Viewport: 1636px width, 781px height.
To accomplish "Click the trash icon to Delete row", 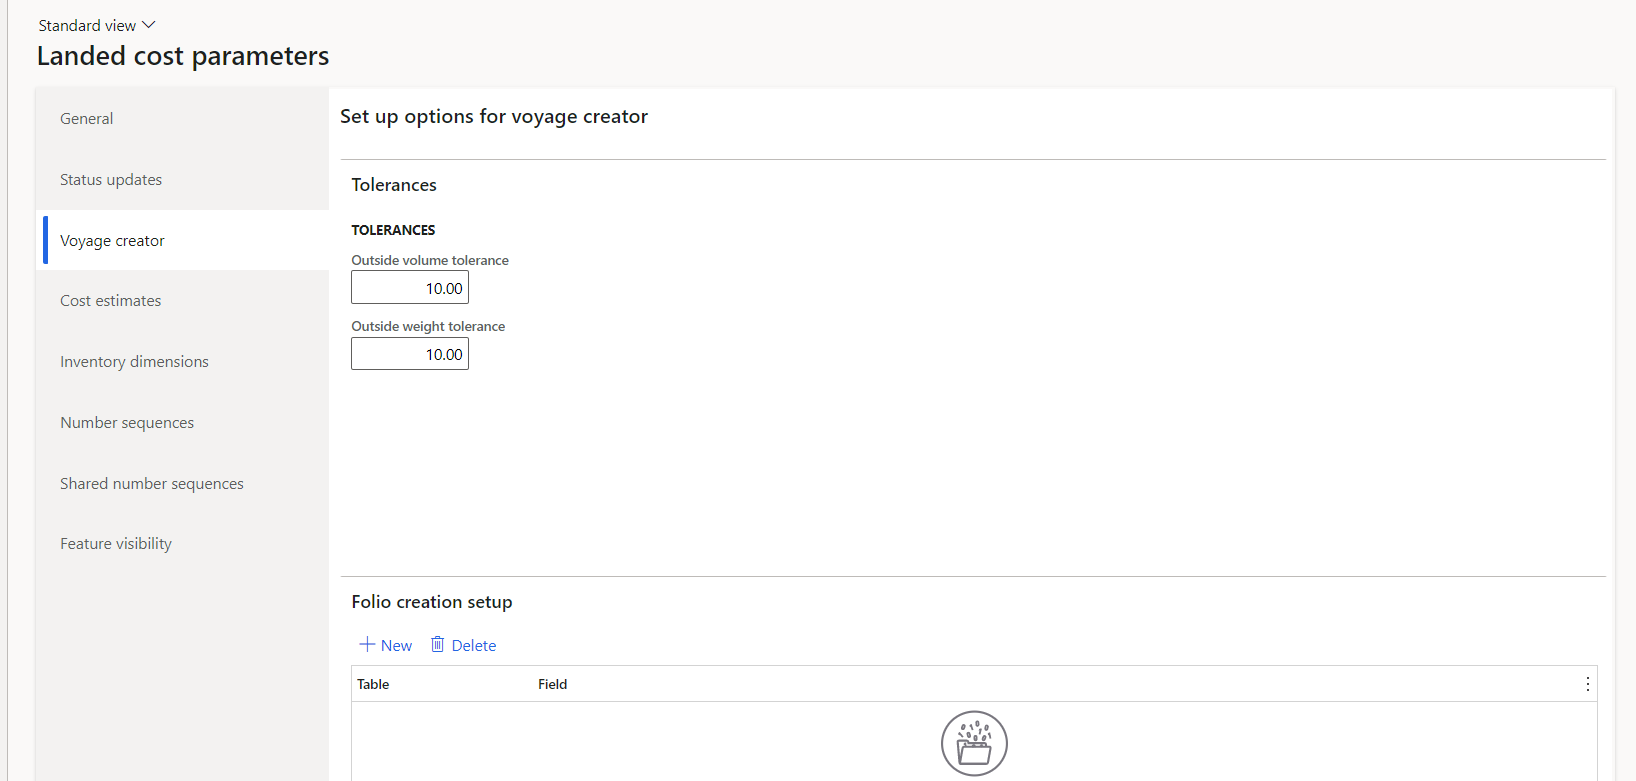I will (438, 645).
